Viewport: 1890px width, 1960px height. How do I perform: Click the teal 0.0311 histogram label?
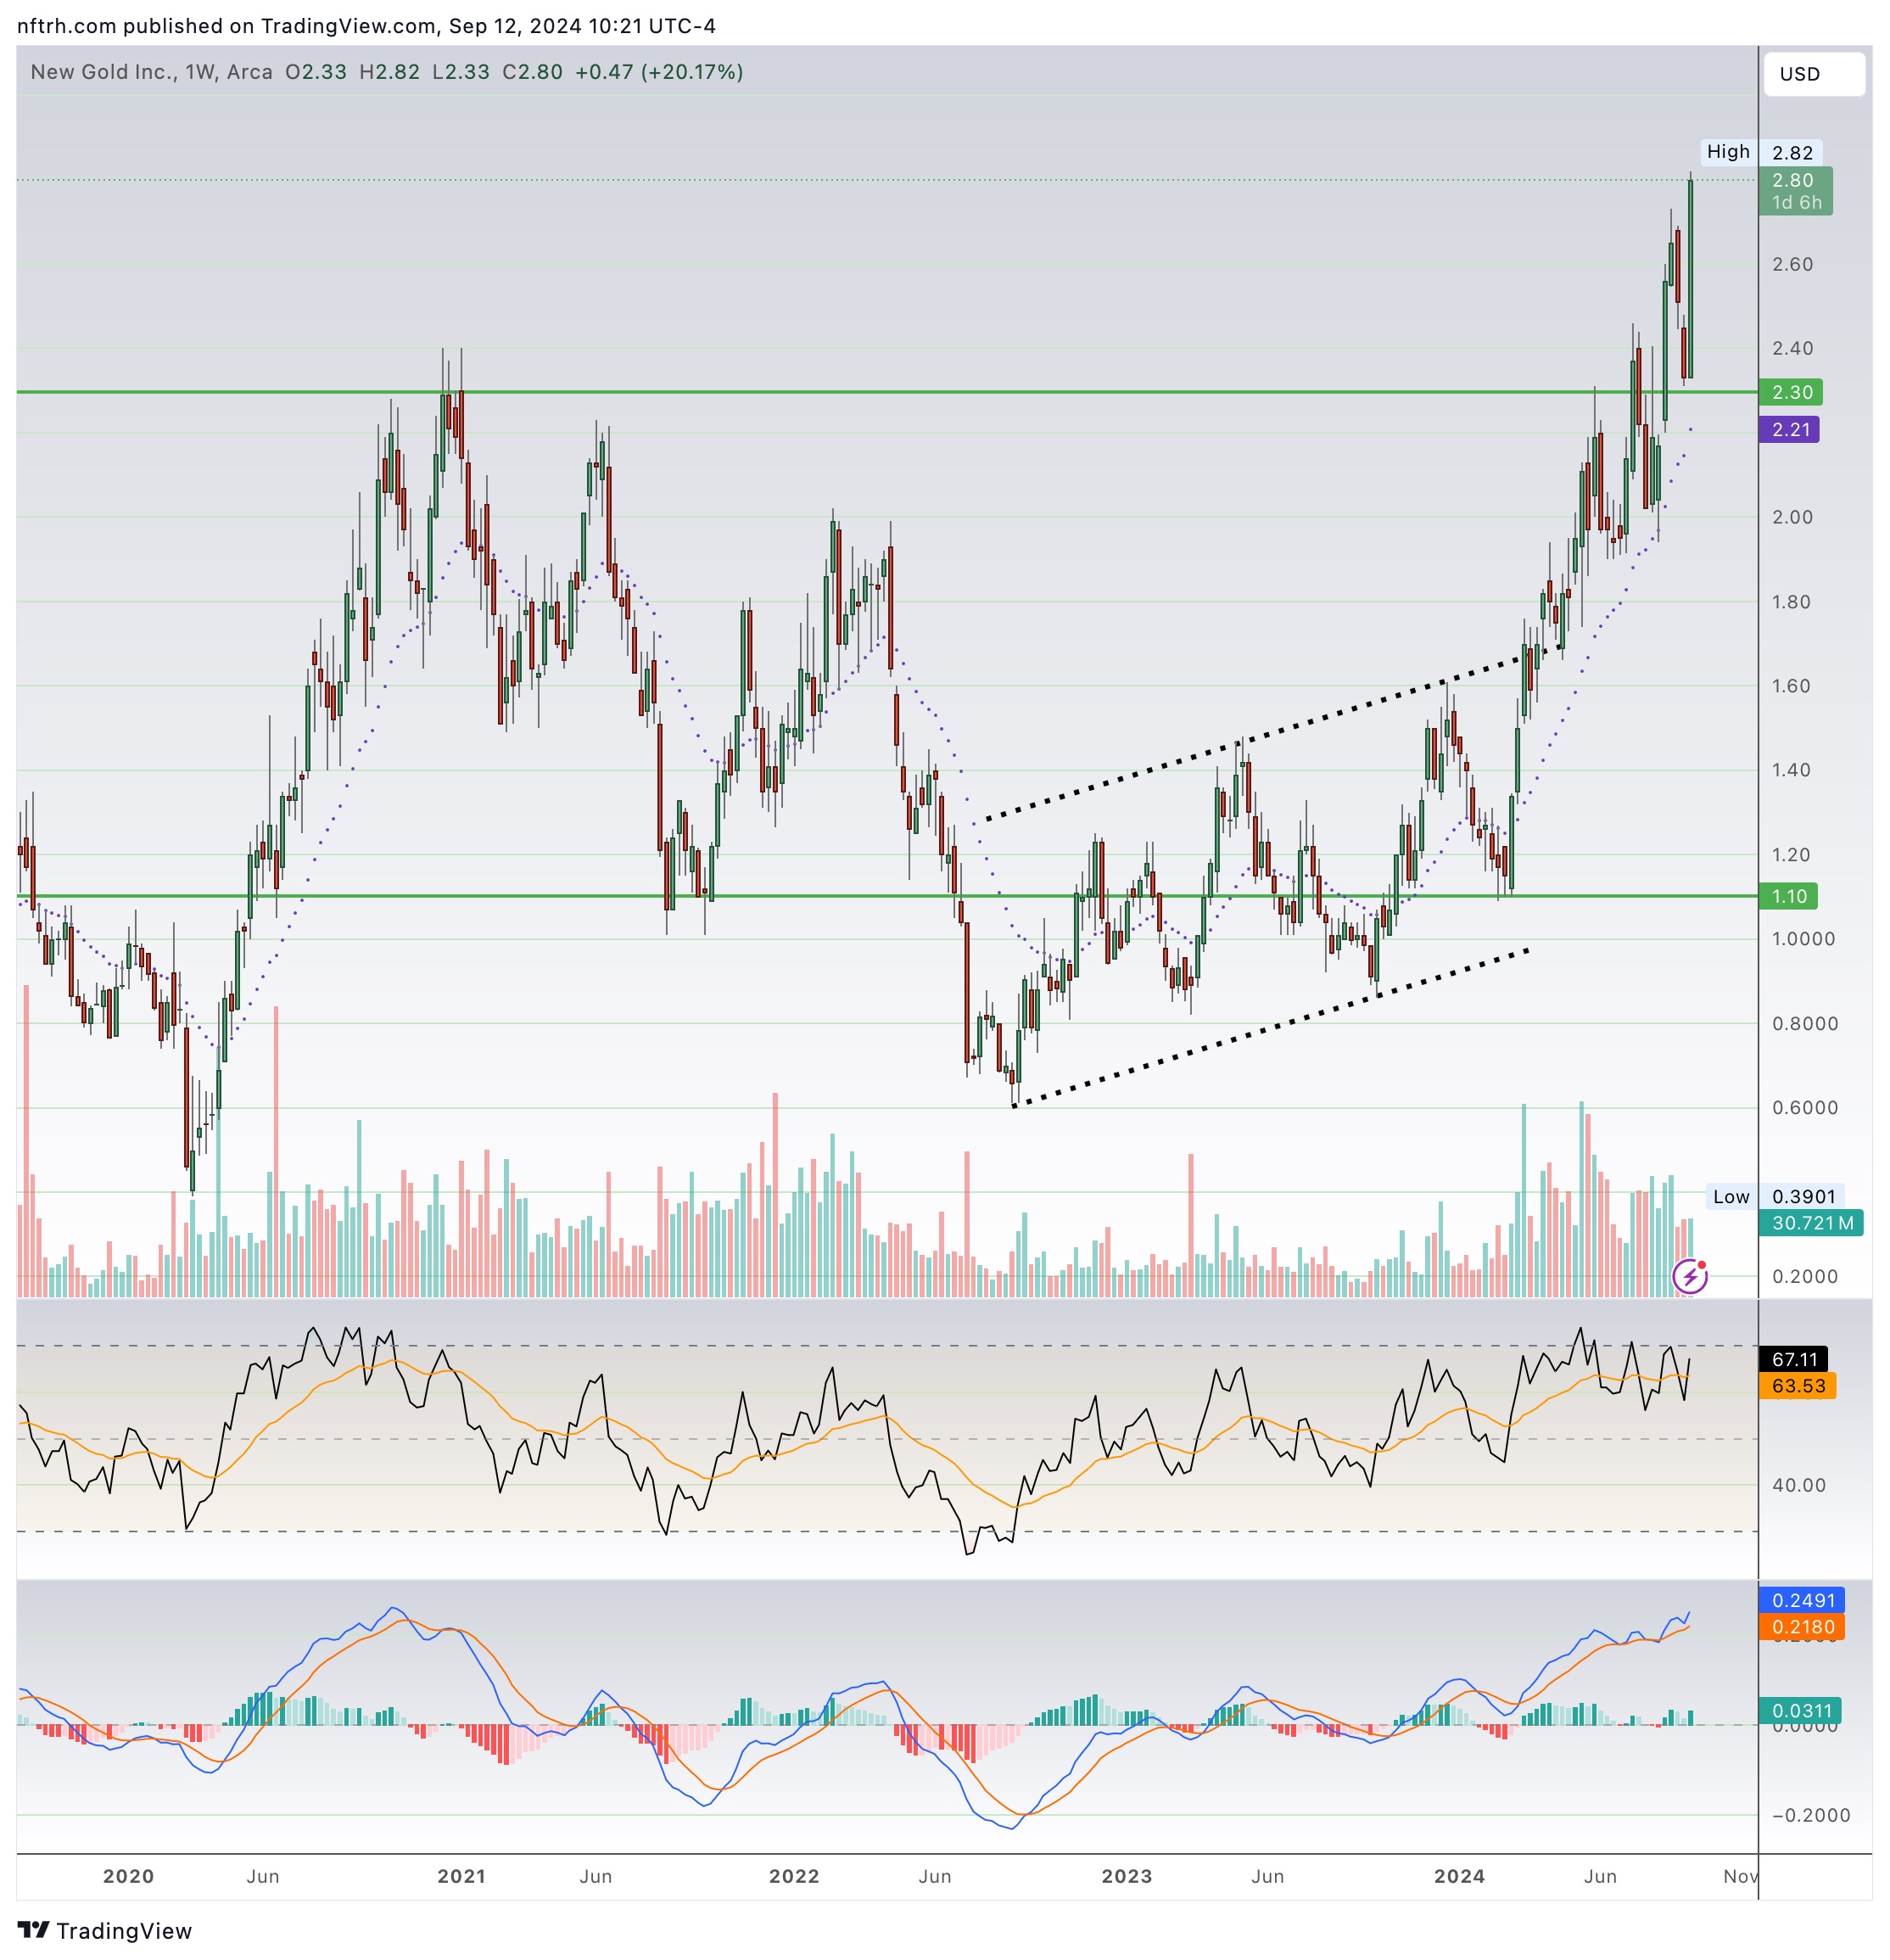[x=1801, y=1711]
